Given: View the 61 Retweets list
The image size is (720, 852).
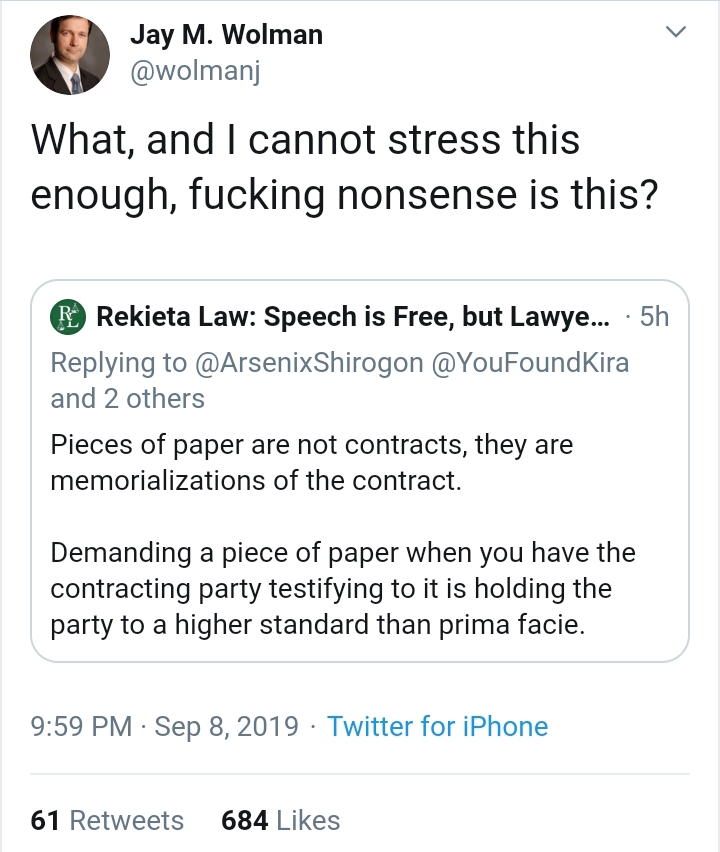Looking at the screenshot, I should pos(107,820).
